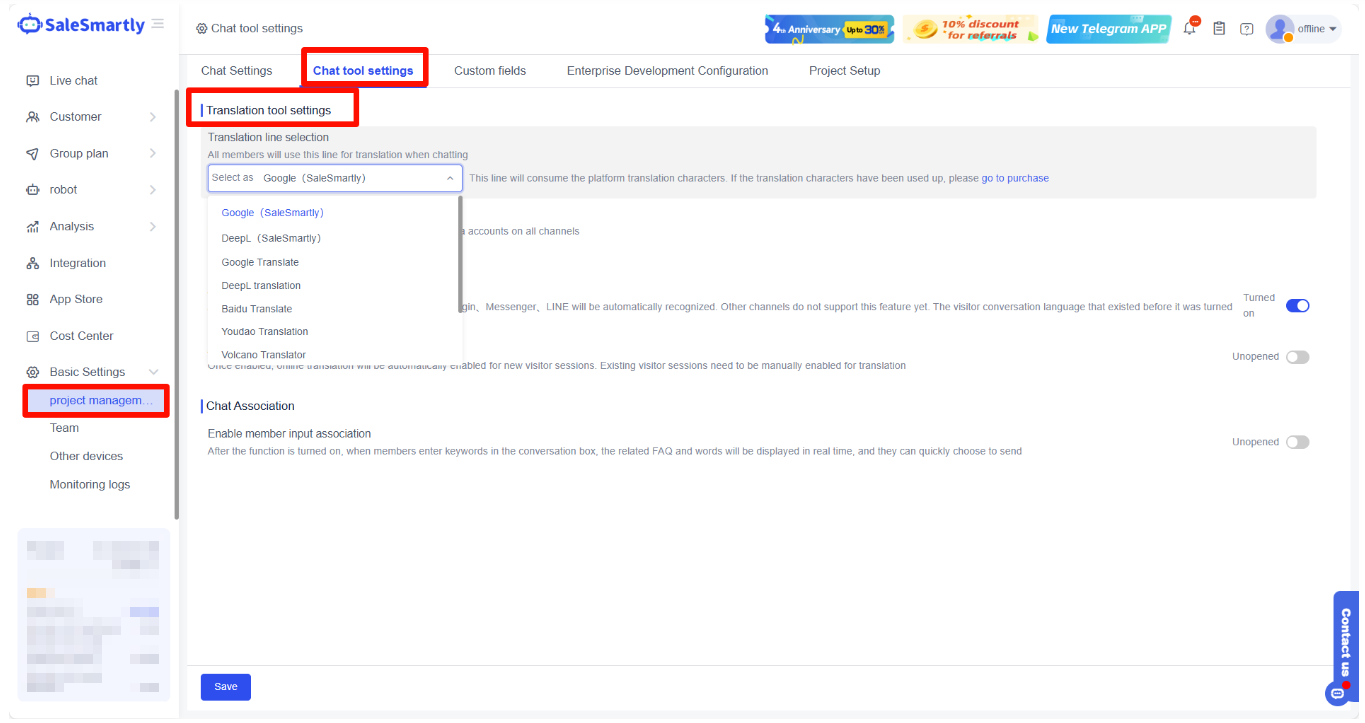1365x723 pixels.
Task: Open the translation line selection combo box
Action: pyautogui.click(x=335, y=178)
